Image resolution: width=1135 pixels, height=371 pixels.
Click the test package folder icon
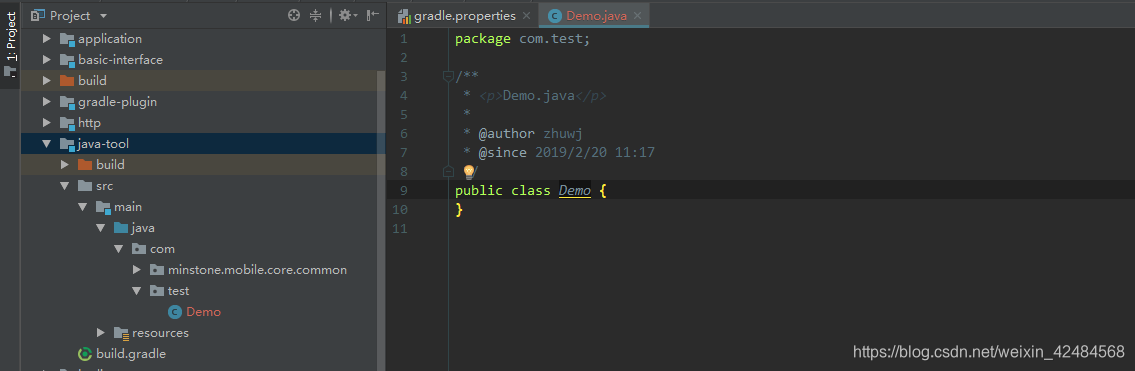pos(156,291)
